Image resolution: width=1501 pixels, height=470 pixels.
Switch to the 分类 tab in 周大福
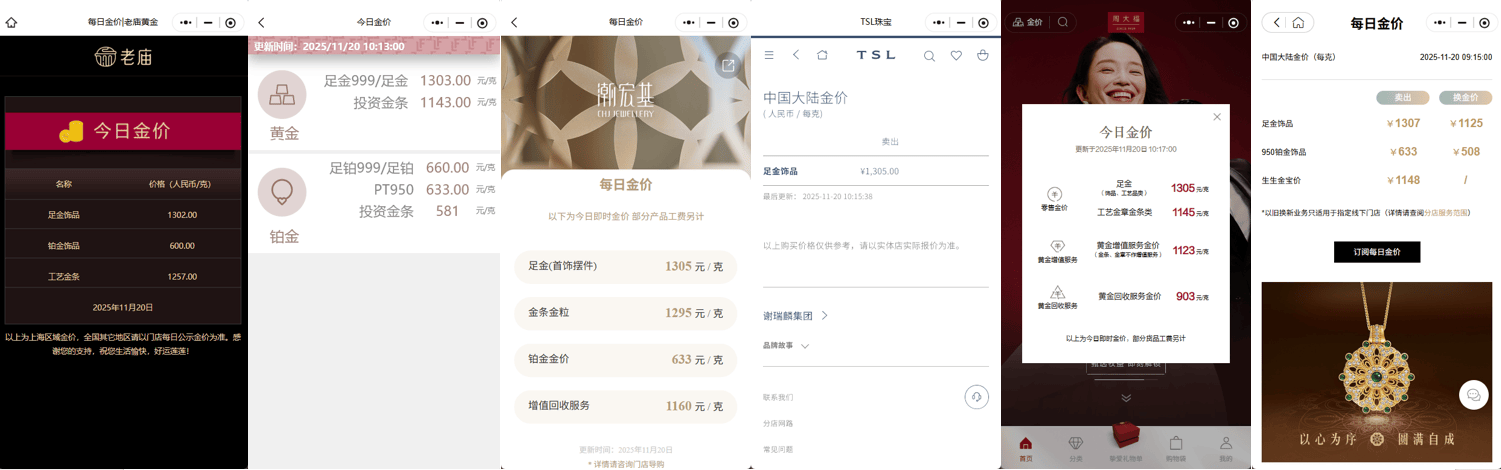1076,448
